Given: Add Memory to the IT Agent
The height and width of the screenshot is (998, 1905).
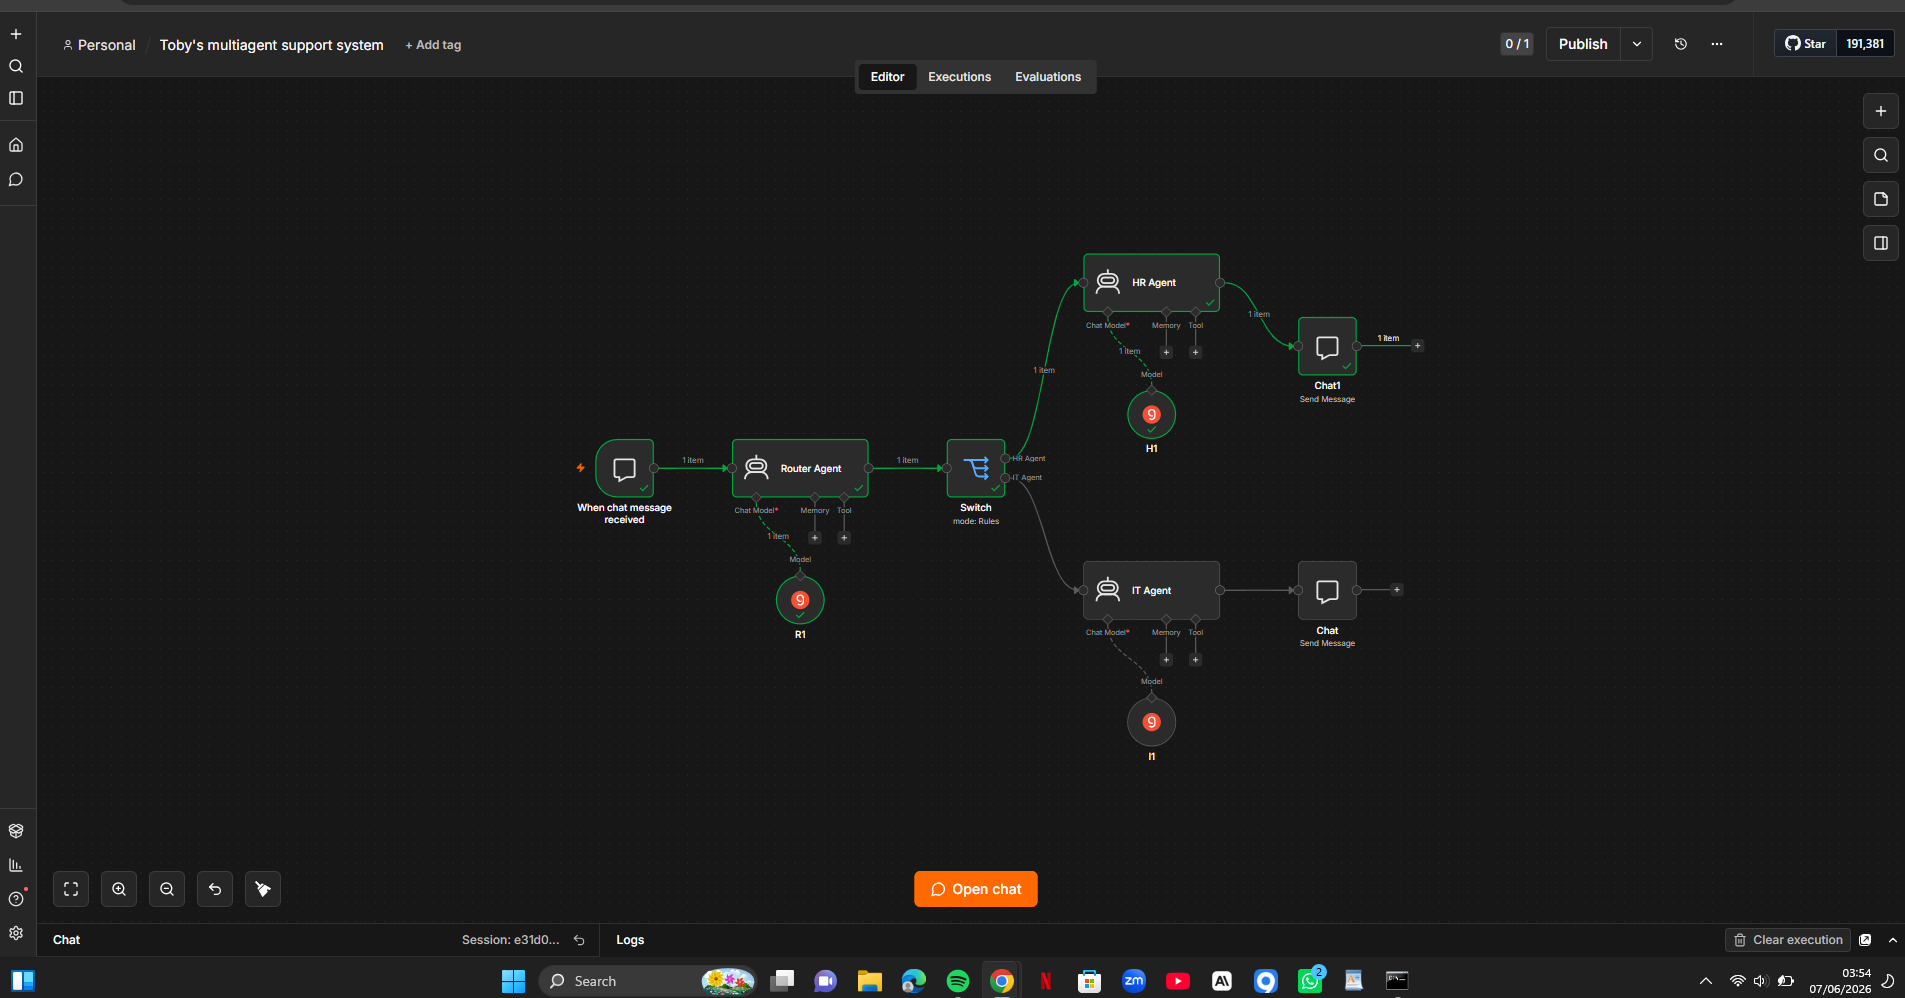Looking at the screenshot, I should (x=1166, y=660).
